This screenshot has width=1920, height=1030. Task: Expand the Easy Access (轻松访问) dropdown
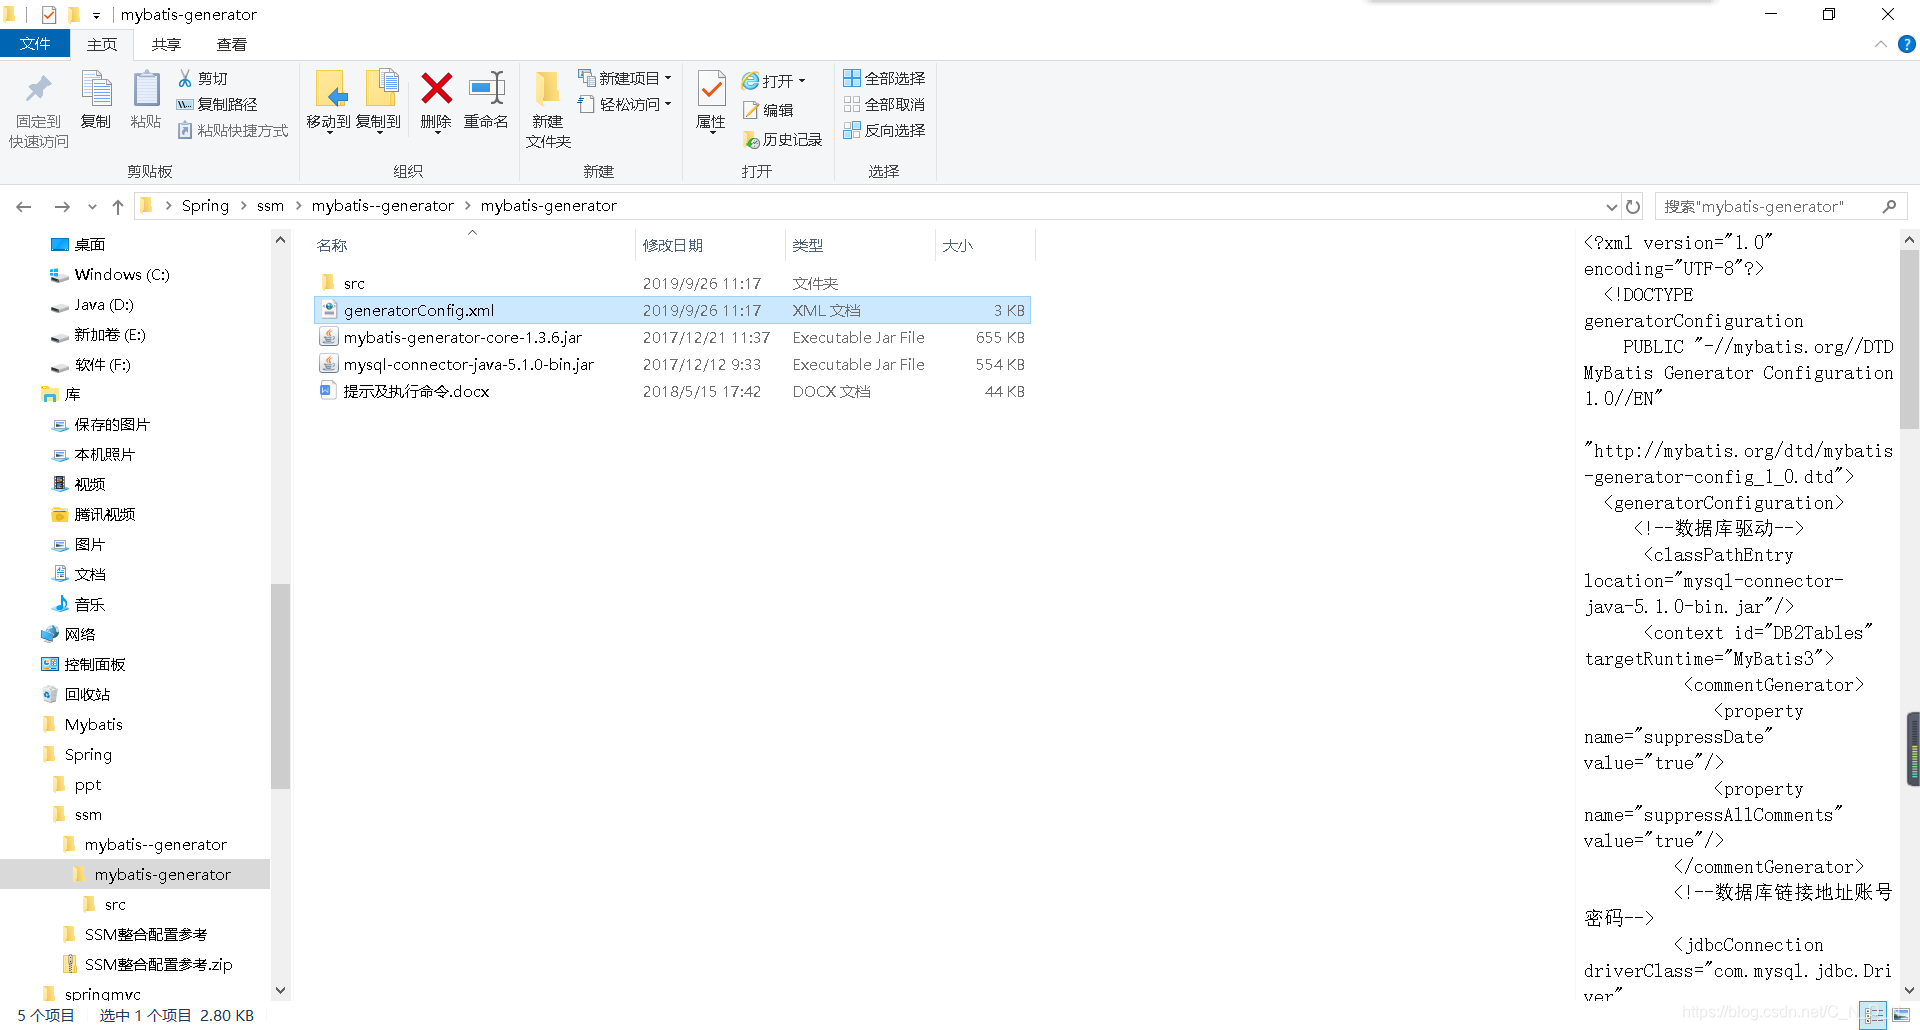point(668,104)
